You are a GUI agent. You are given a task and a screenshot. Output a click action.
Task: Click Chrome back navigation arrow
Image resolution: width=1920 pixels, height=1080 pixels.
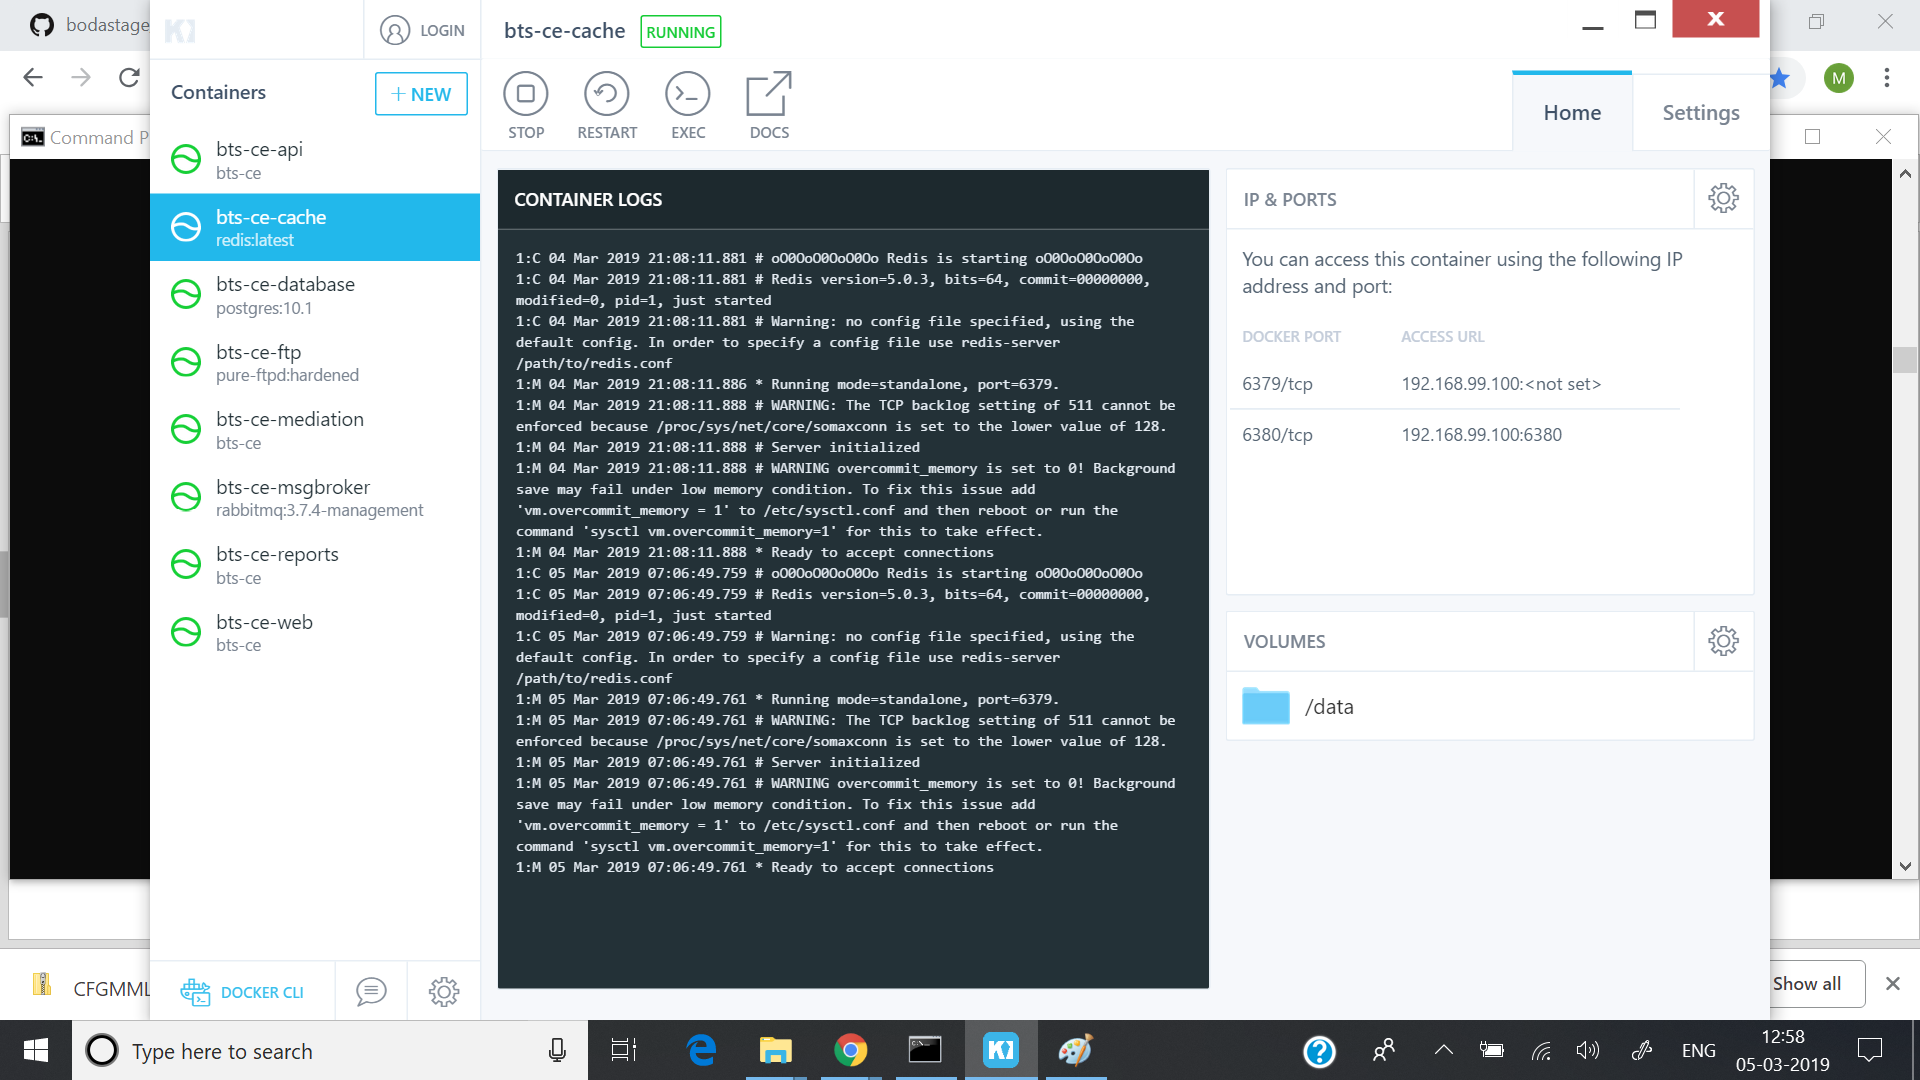point(33,77)
